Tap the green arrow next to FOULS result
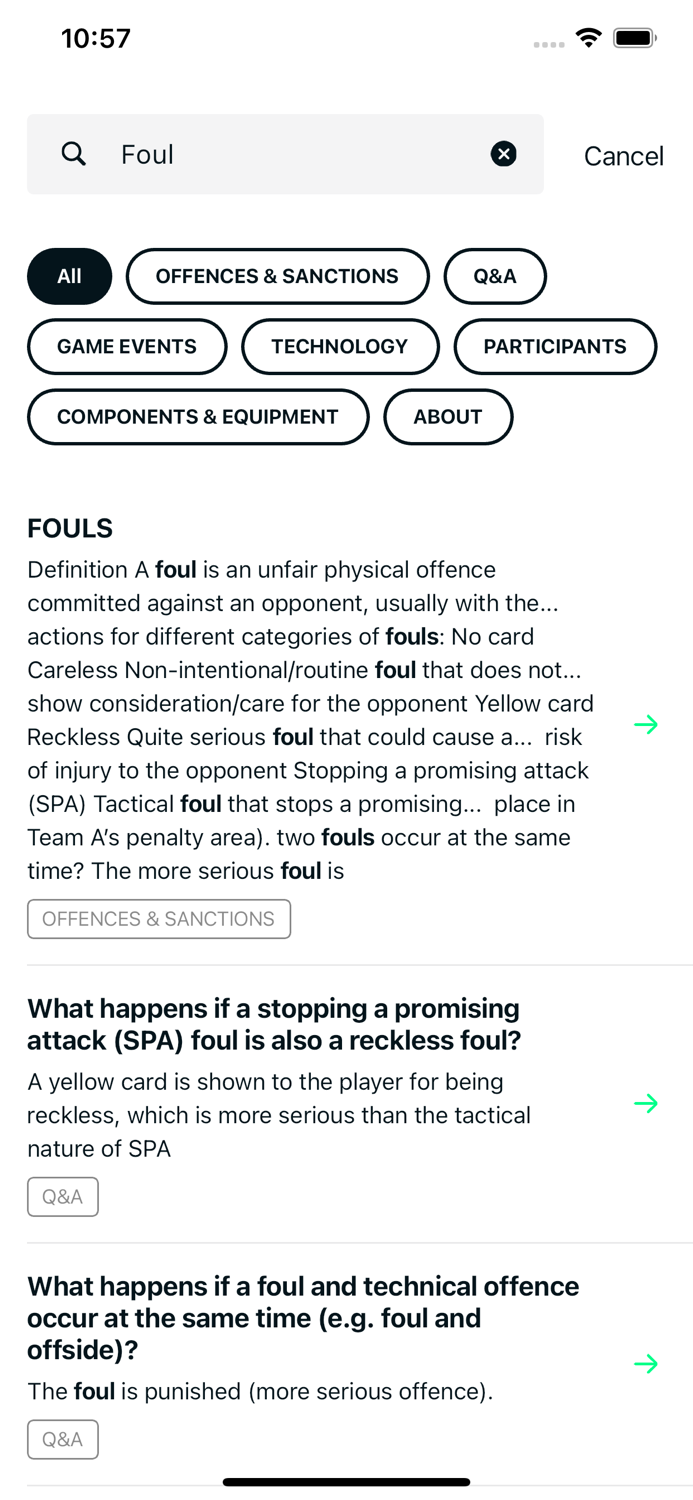The width and height of the screenshot is (693, 1500). click(x=647, y=724)
